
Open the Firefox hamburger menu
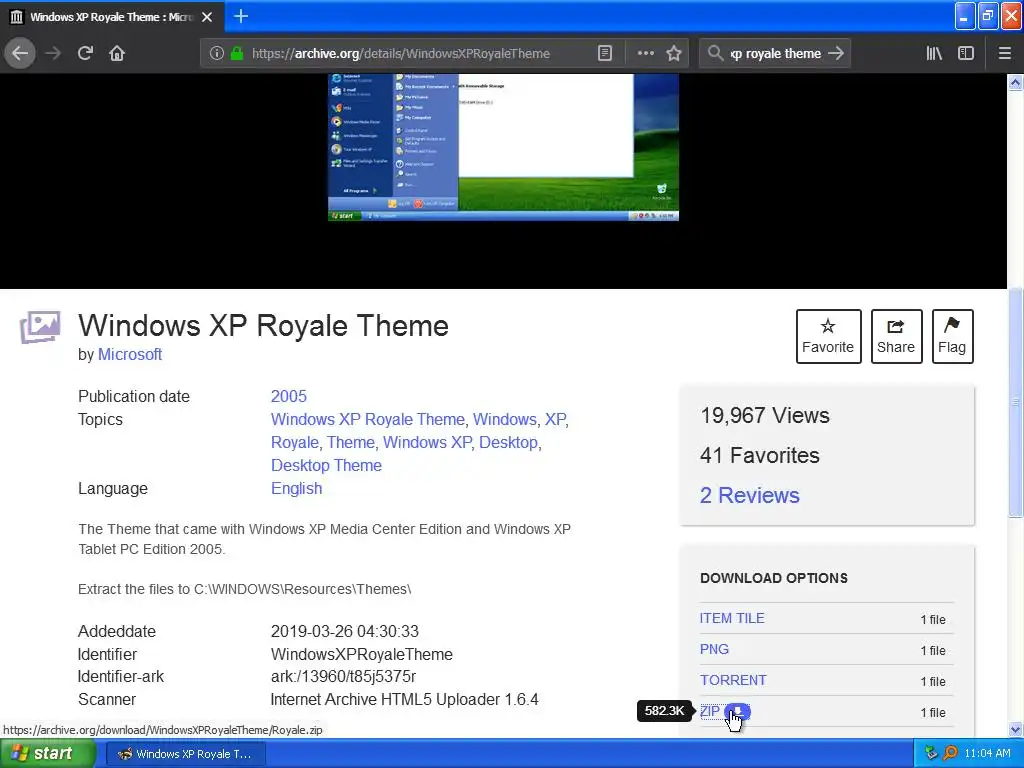1004,54
